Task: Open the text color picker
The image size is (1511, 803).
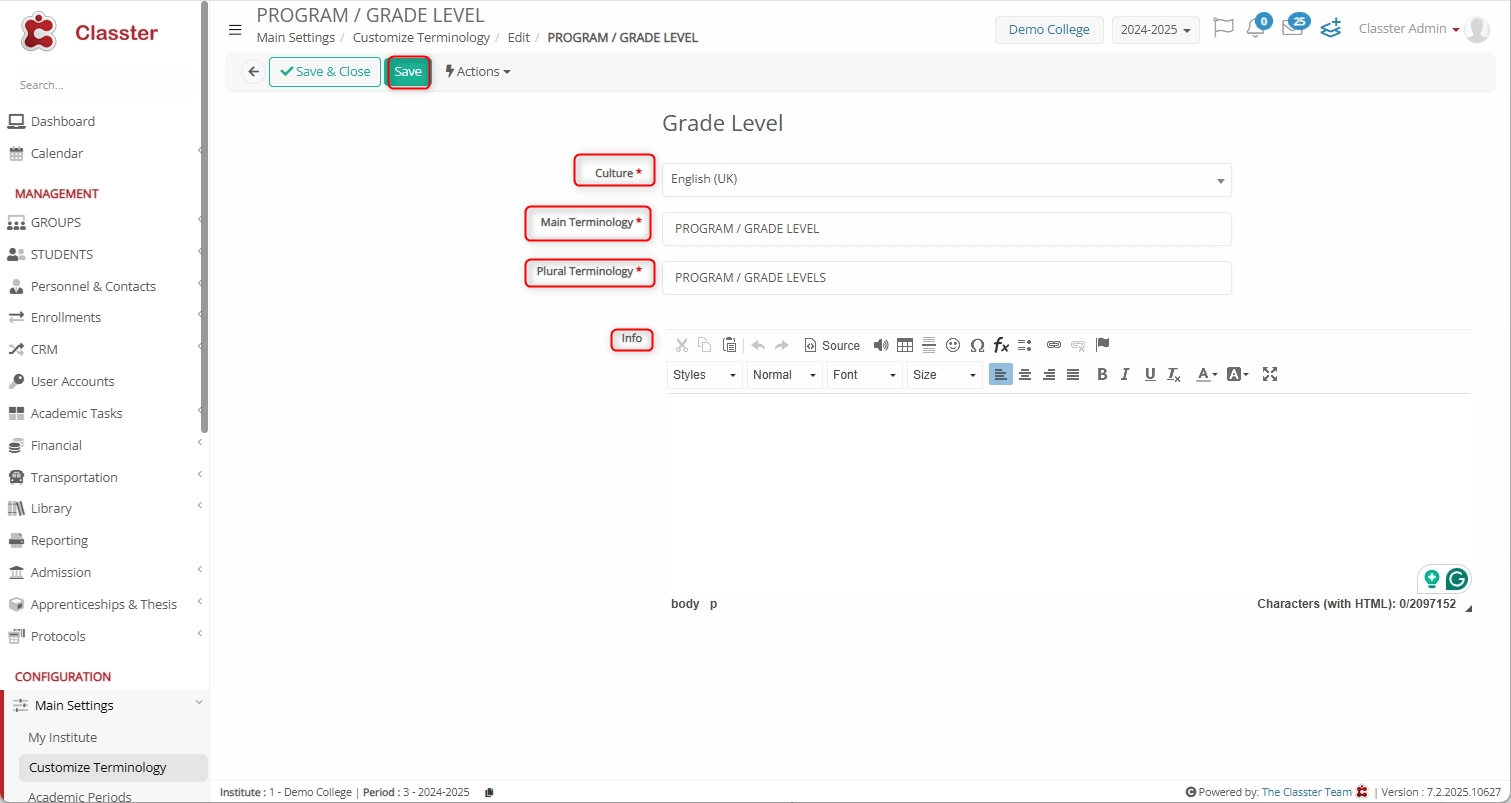Action: pos(1206,374)
